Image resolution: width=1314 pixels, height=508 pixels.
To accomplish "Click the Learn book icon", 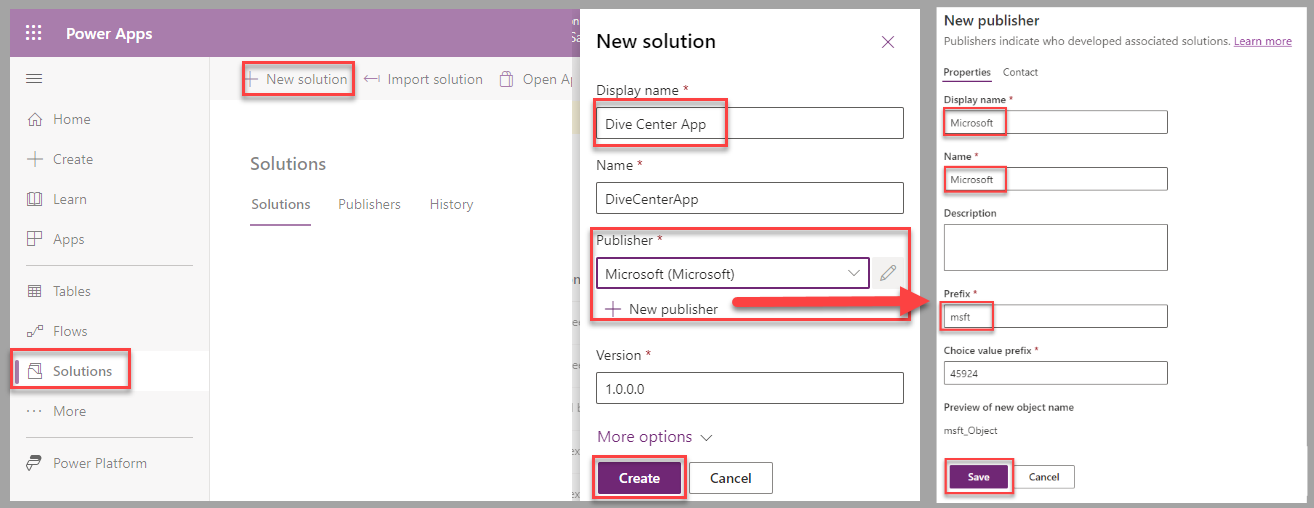I will coord(34,199).
